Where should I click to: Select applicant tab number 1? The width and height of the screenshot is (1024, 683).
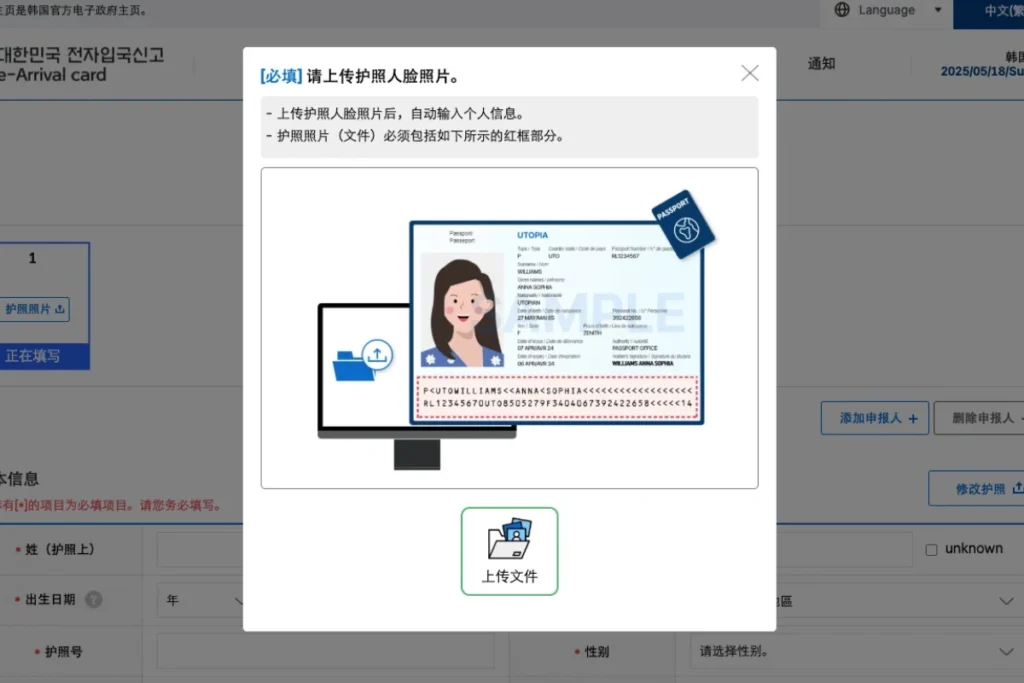pos(33,257)
